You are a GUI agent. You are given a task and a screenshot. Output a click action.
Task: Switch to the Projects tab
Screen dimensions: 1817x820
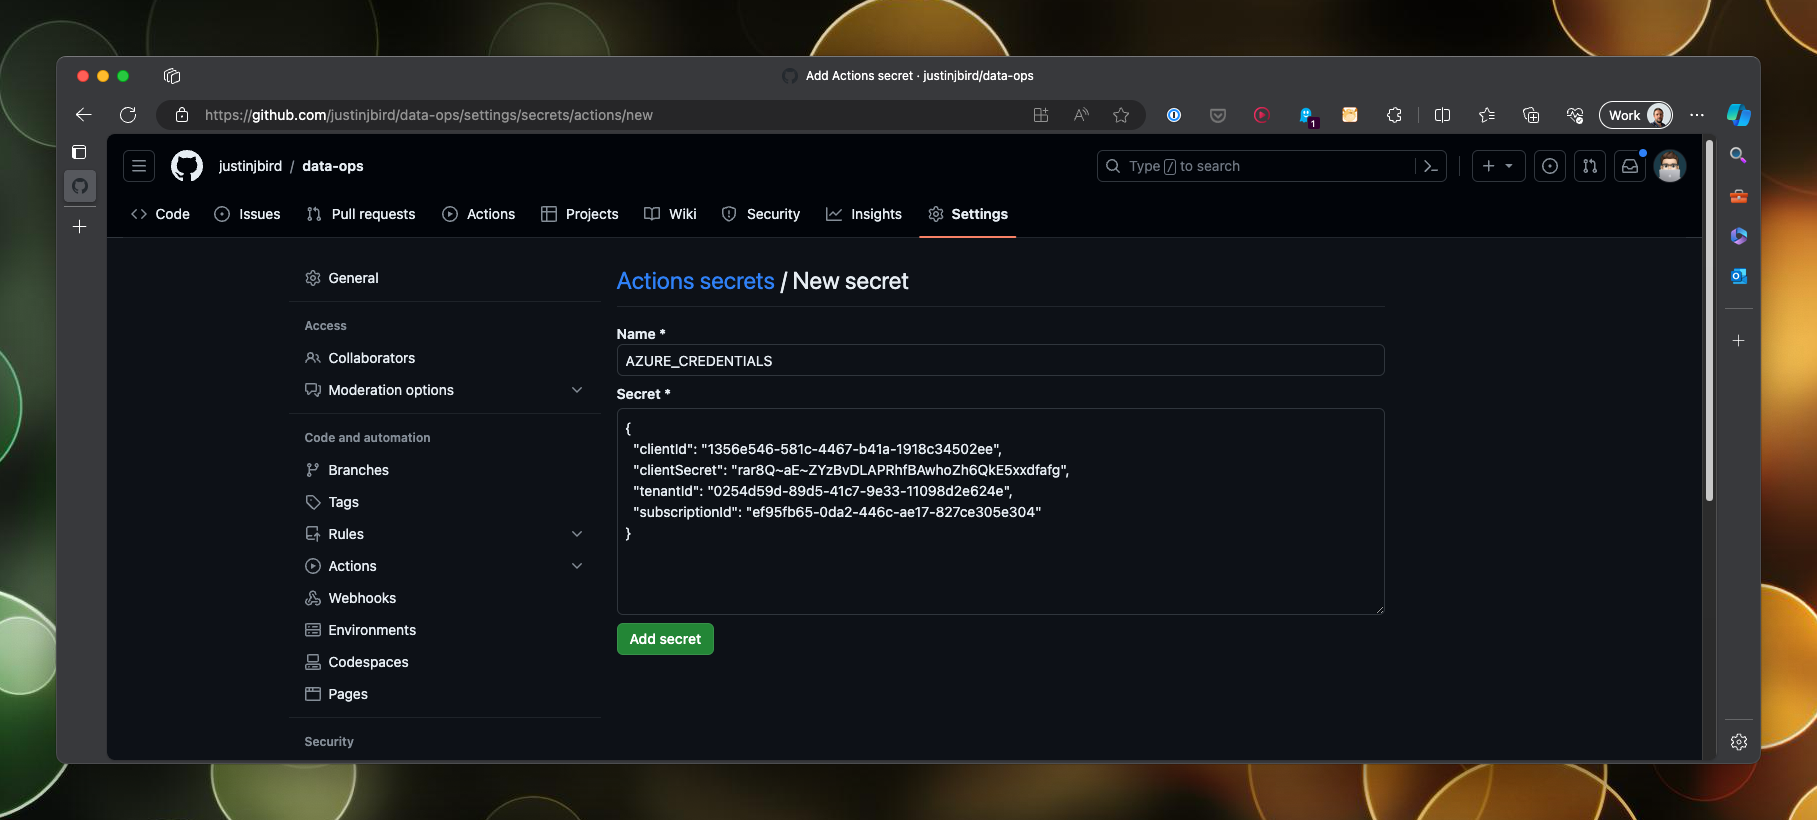[580, 214]
